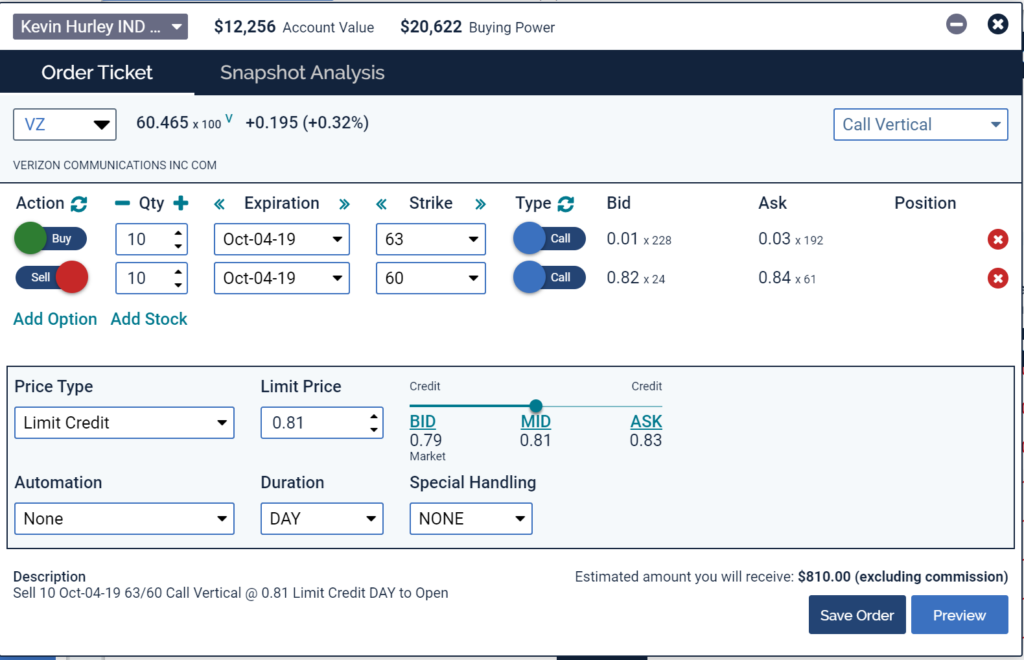Click the Limit Price input field

coord(312,423)
